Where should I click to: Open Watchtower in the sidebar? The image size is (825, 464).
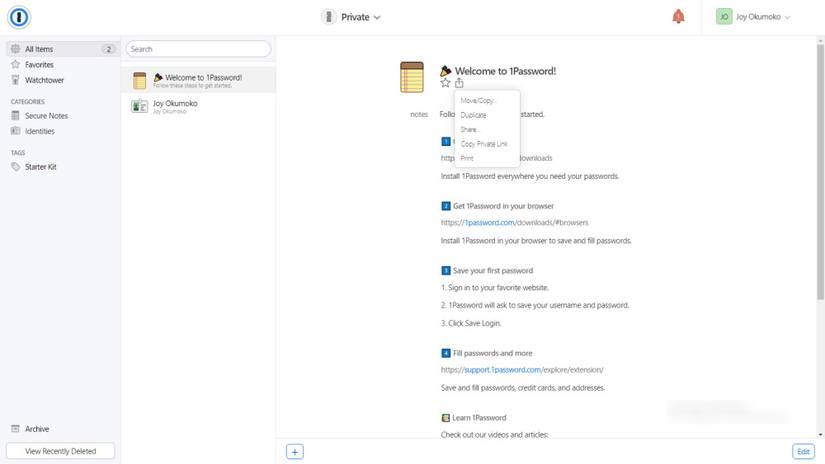(x=44, y=80)
